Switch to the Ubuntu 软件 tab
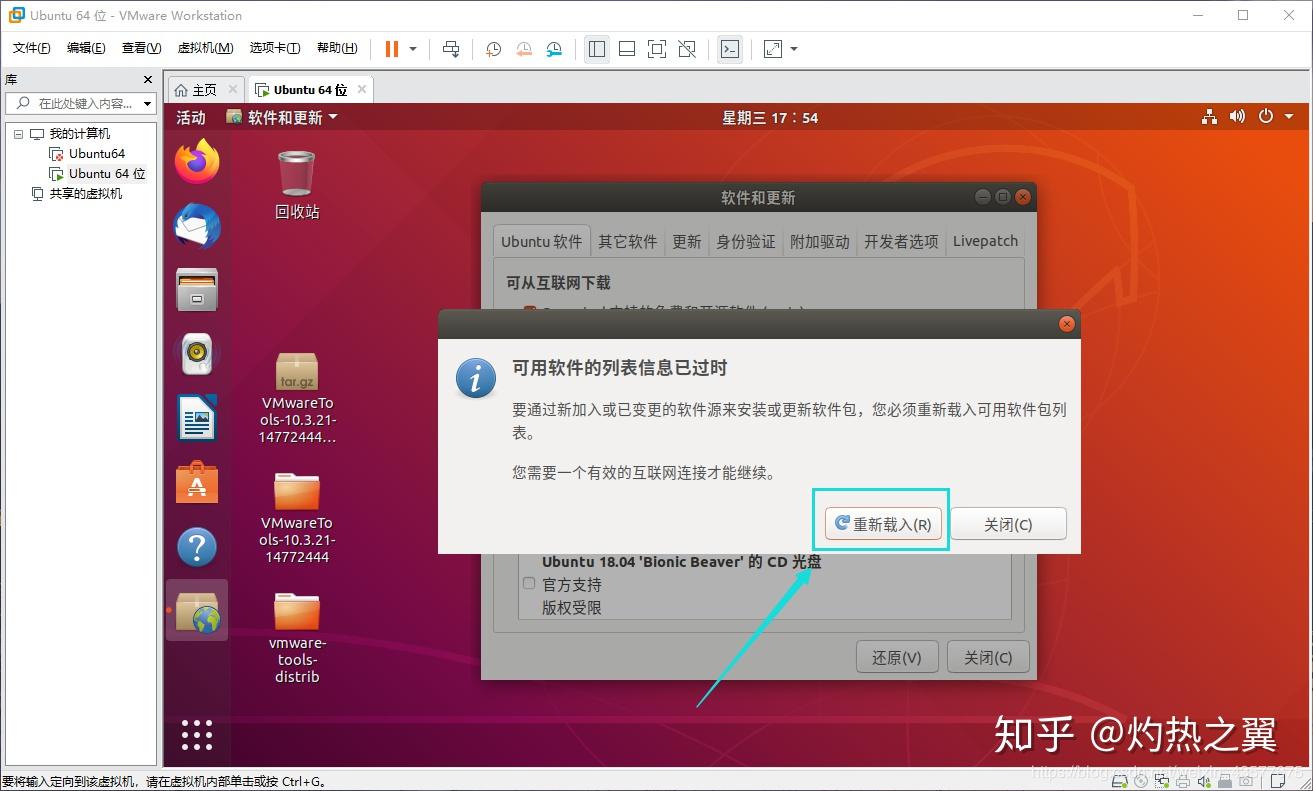 (x=541, y=241)
